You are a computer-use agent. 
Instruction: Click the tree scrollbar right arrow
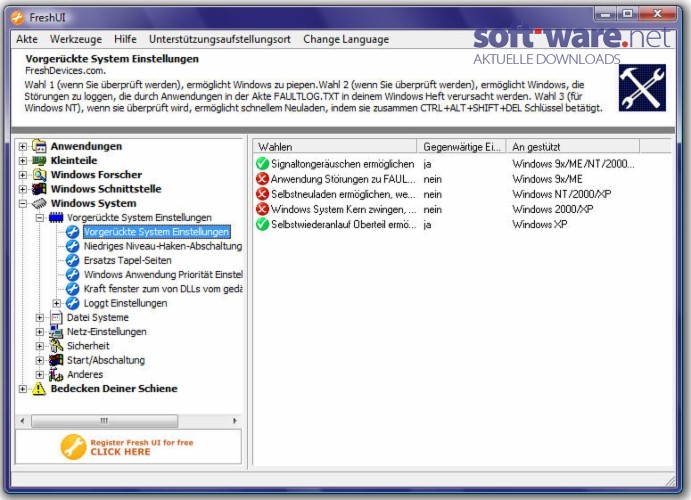coord(234,421)
